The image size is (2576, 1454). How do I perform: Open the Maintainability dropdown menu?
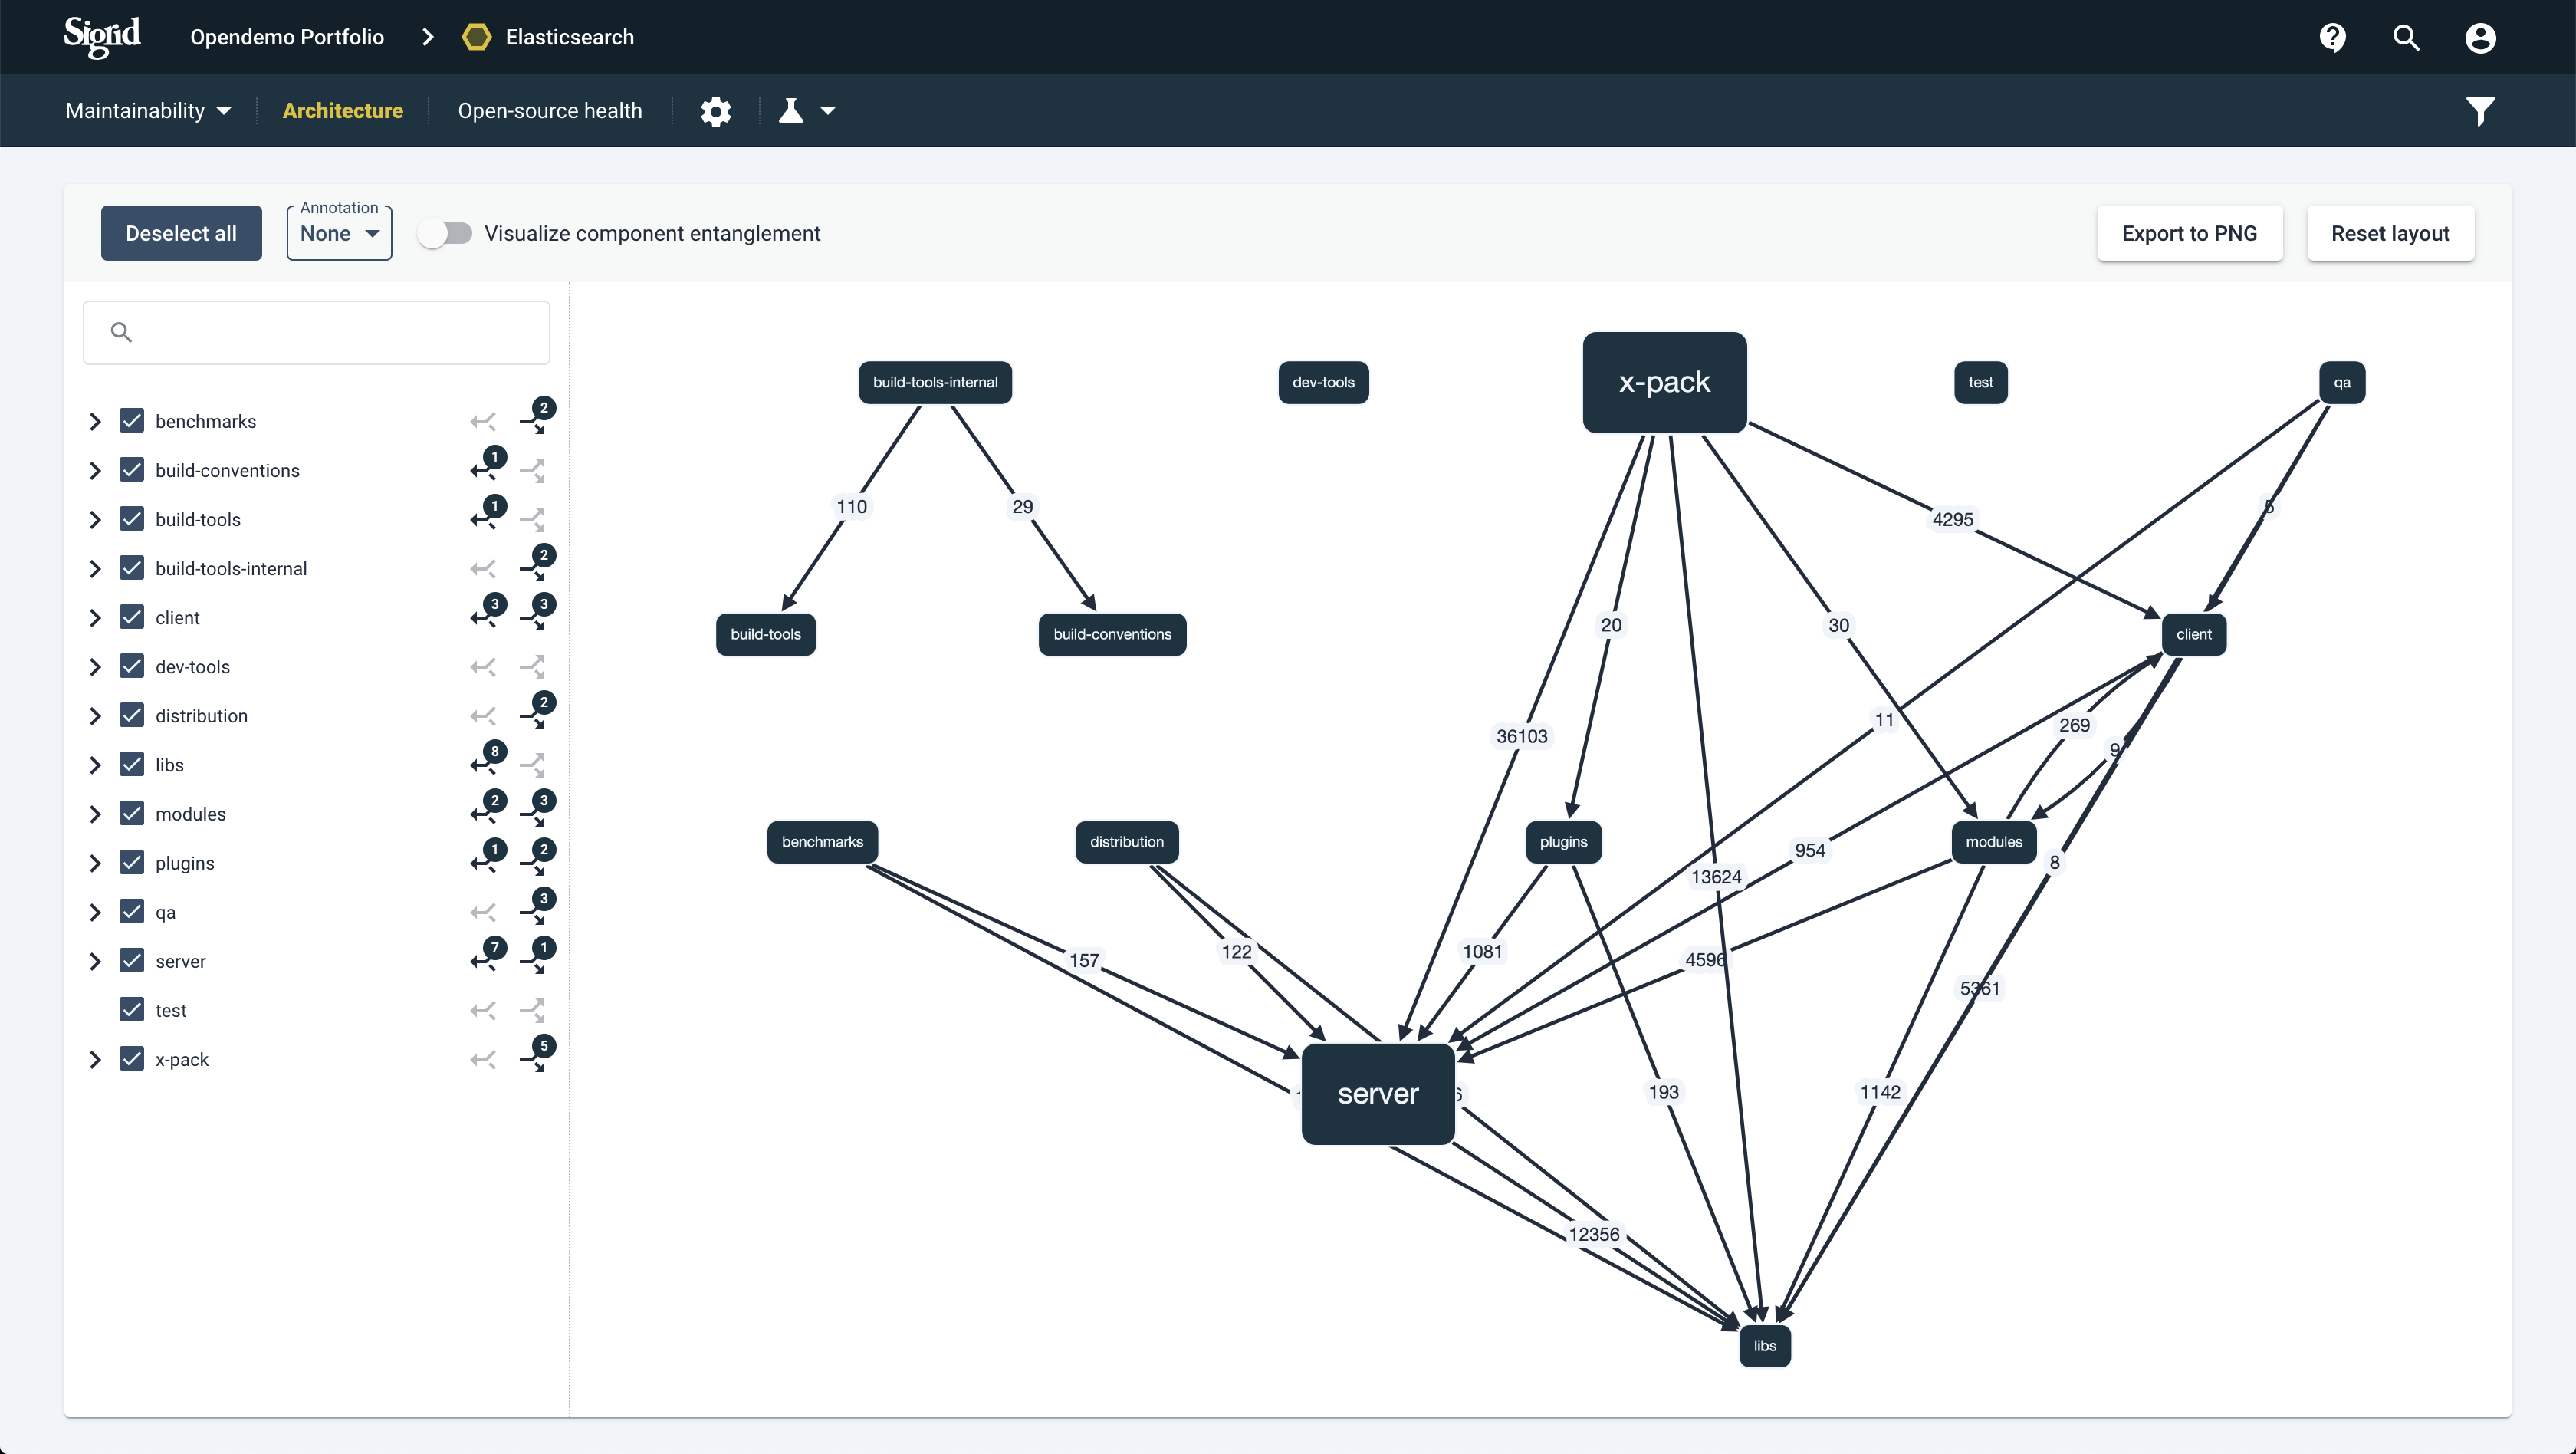[x=148, y=111]
